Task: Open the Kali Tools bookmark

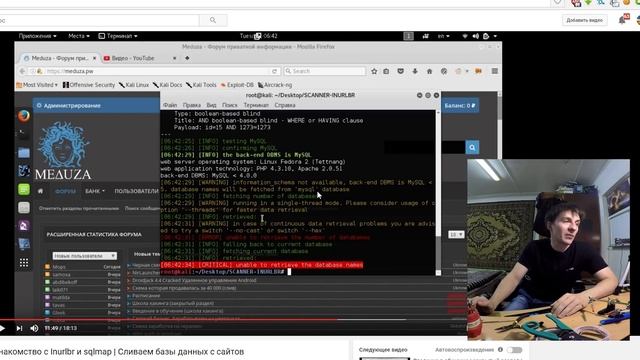Action: pos(201,85)
